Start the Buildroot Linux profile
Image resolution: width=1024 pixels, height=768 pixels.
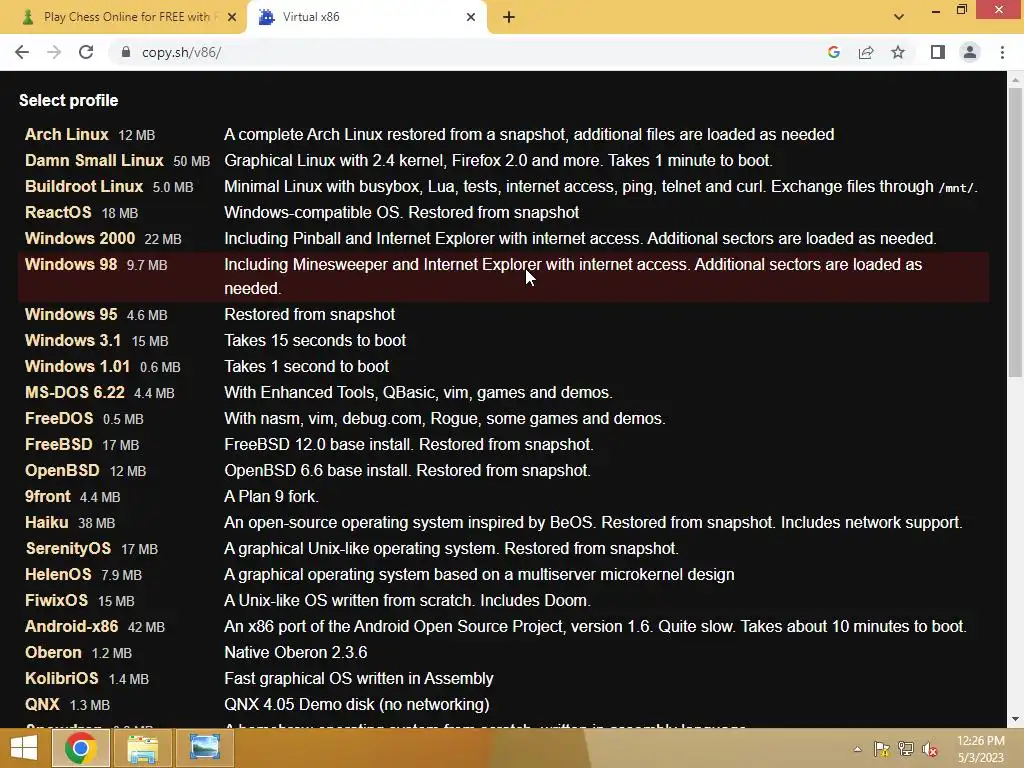click(x=84, y=187)
